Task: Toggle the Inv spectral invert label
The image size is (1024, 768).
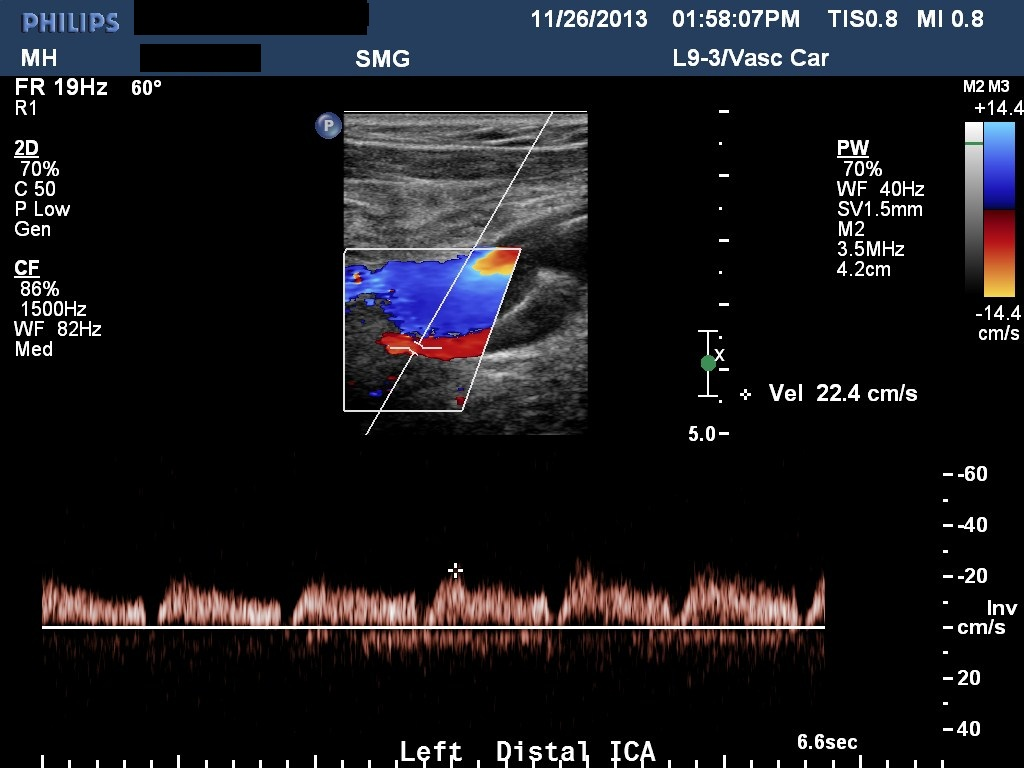Action: [x=1001, y=608]
